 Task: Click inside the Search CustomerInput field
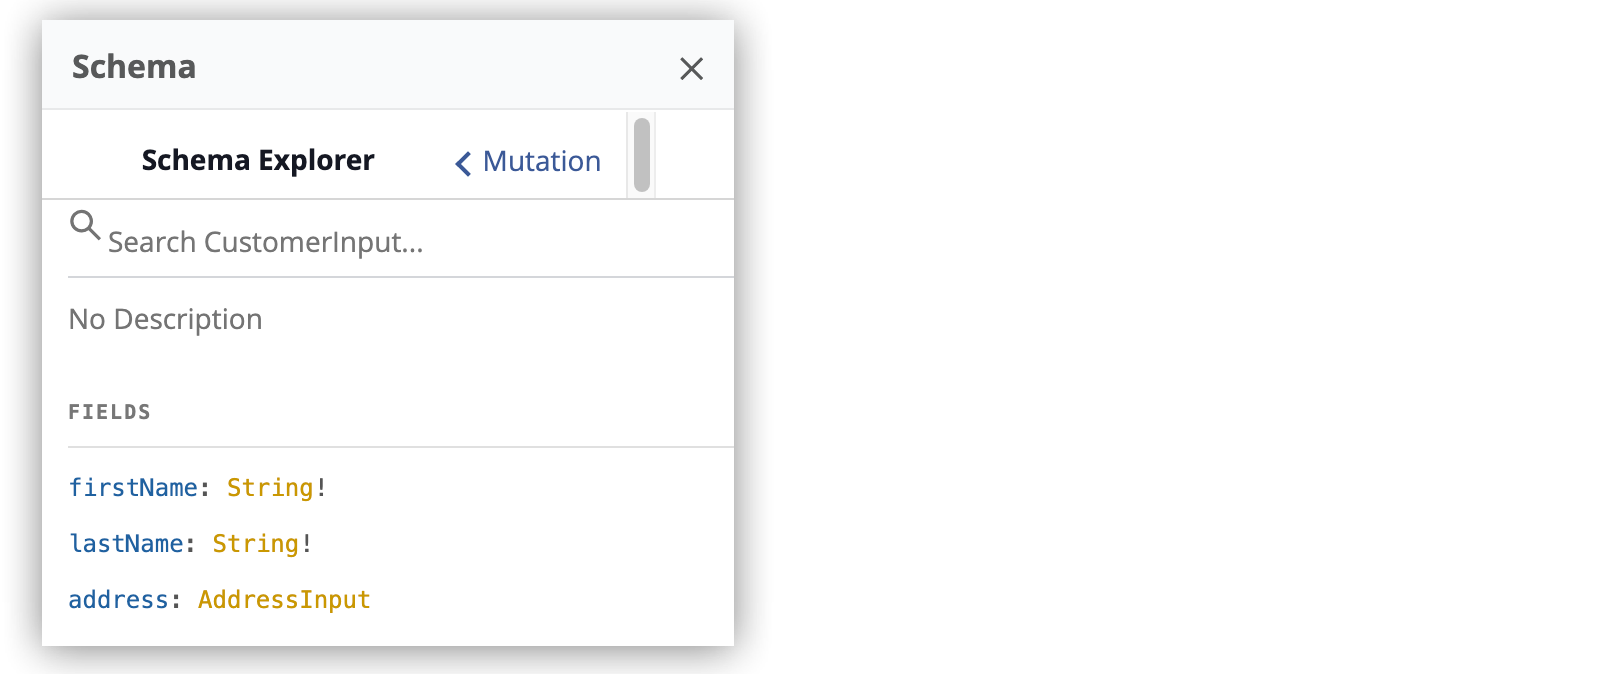coord(300,240)
